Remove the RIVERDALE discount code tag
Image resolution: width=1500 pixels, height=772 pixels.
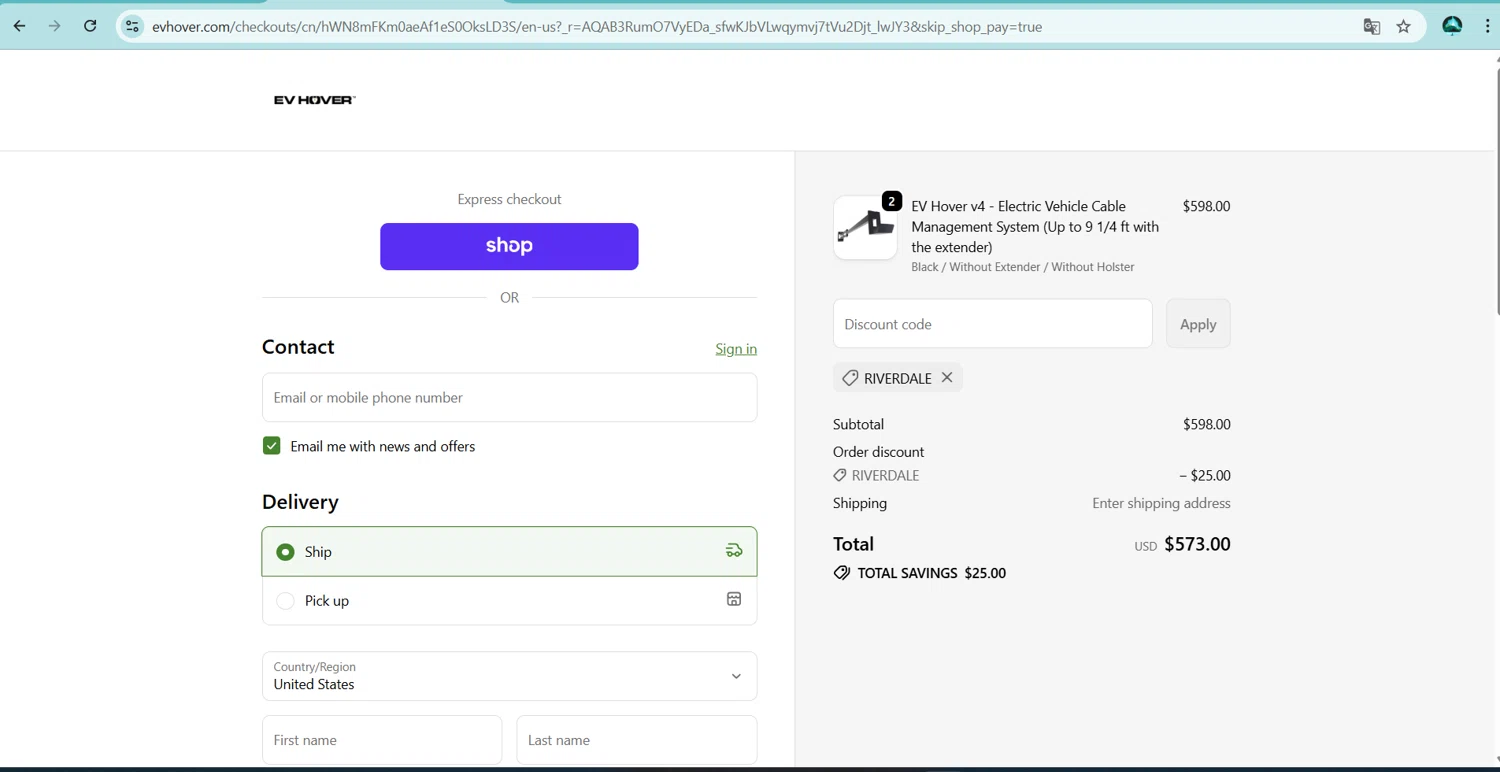(x=947, y=377)
